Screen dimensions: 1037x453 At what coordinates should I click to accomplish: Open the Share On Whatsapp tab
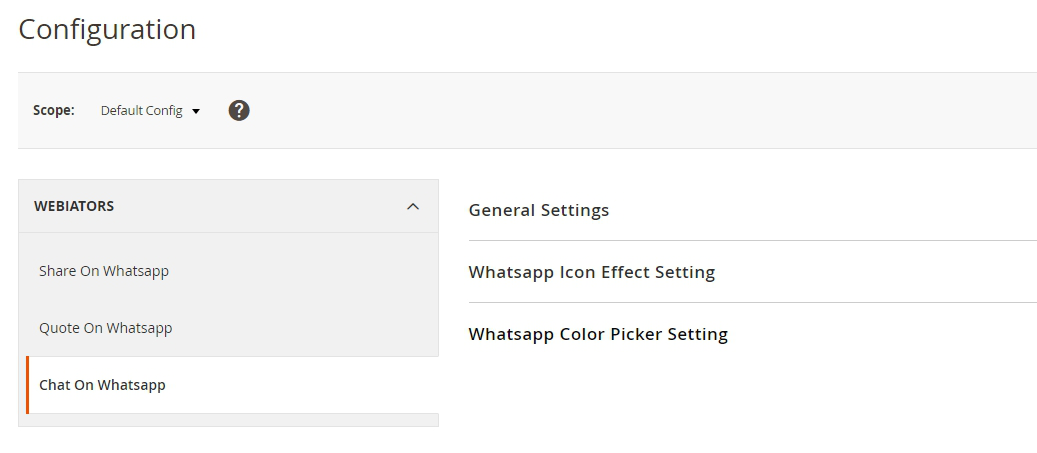click(104, 271)
